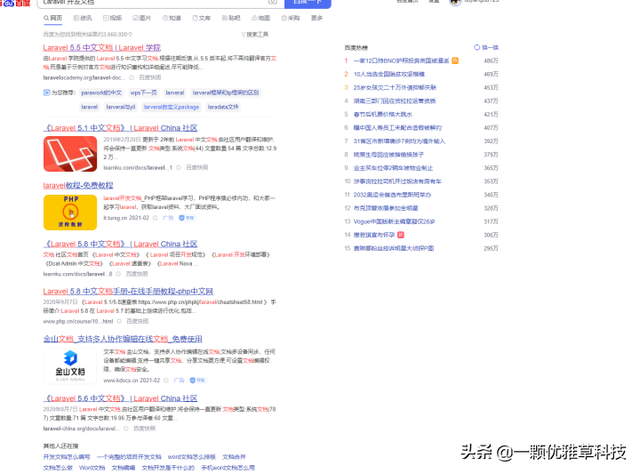Open hot search ranked 11 about 2032奥运会
The height and width of the screenshot is (474, 640).
(x=392, y=195)
